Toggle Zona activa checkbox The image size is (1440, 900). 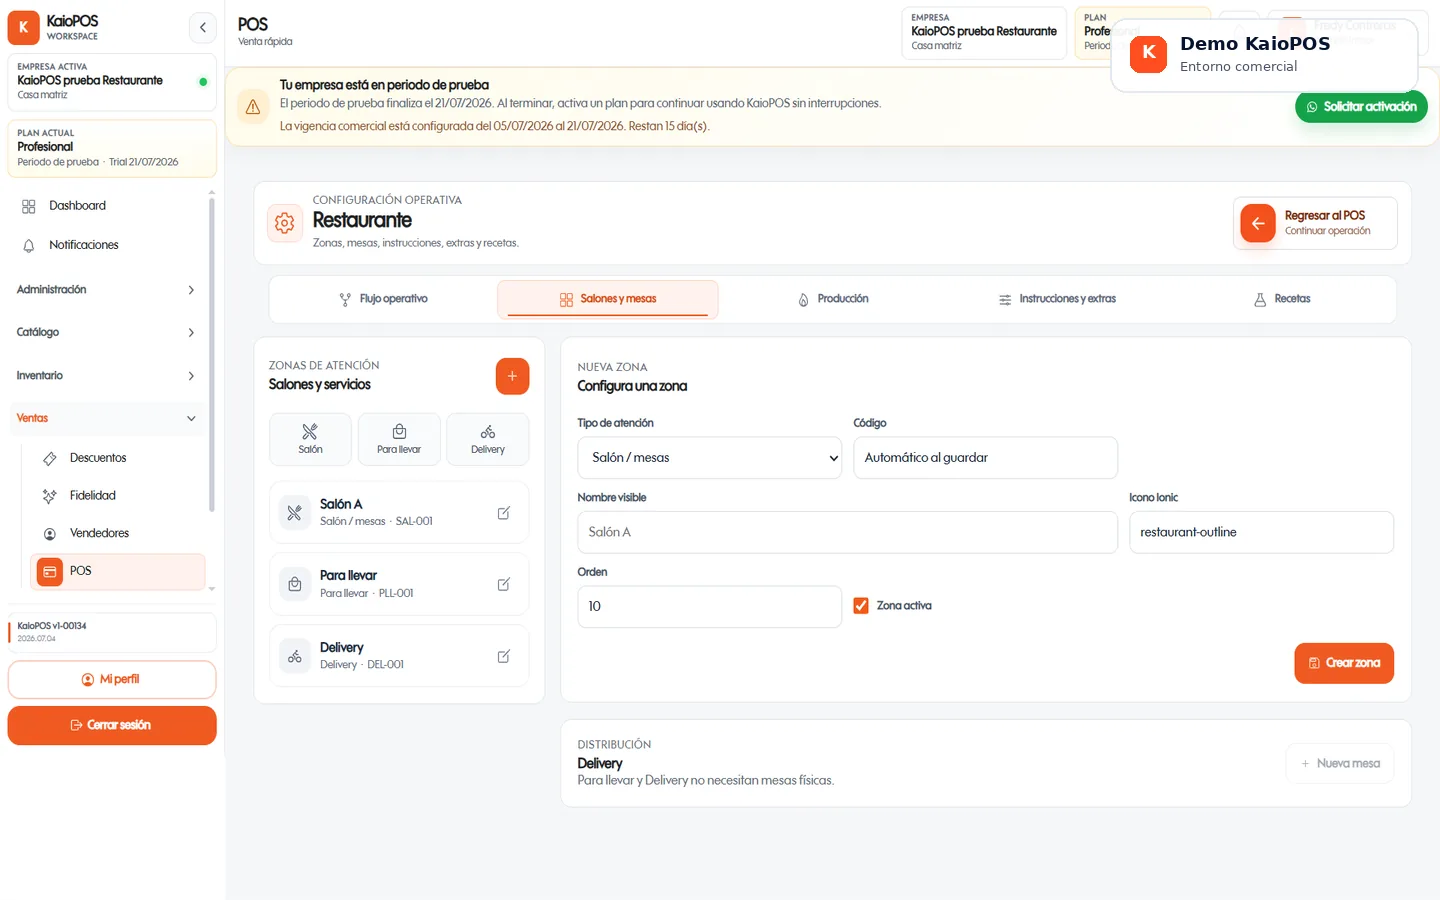click(861, 606)
